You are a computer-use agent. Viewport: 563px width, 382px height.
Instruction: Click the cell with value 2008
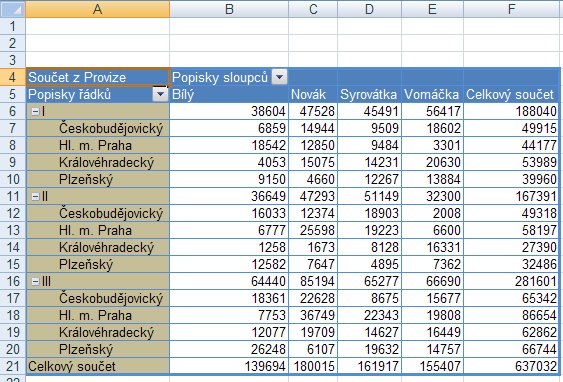(x=432, y=213)
